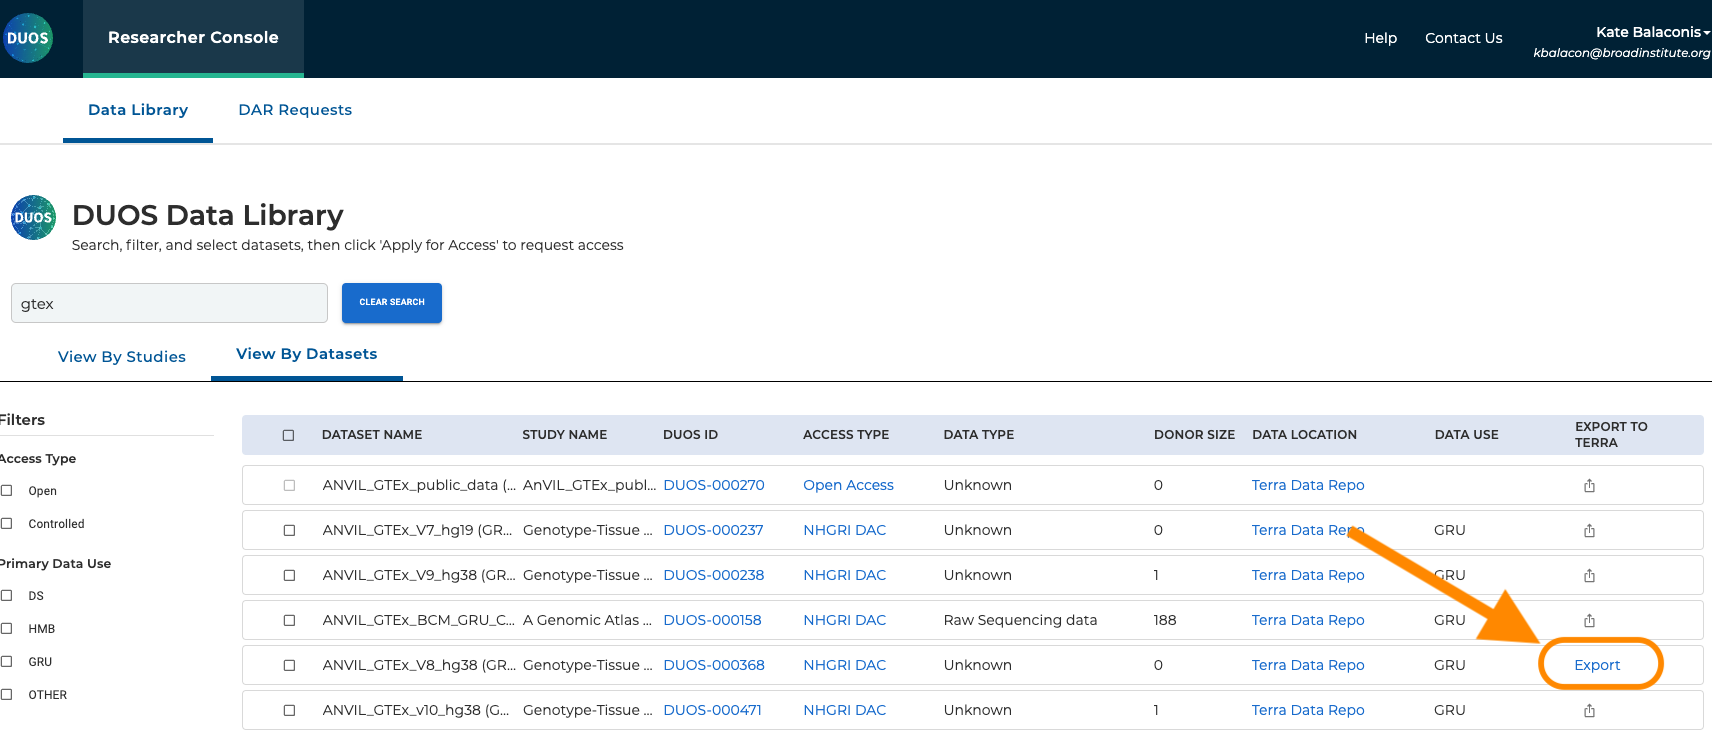Enable the GRU primary data use filter
This screenshot has width=1712, height=734.
[7, 661]
